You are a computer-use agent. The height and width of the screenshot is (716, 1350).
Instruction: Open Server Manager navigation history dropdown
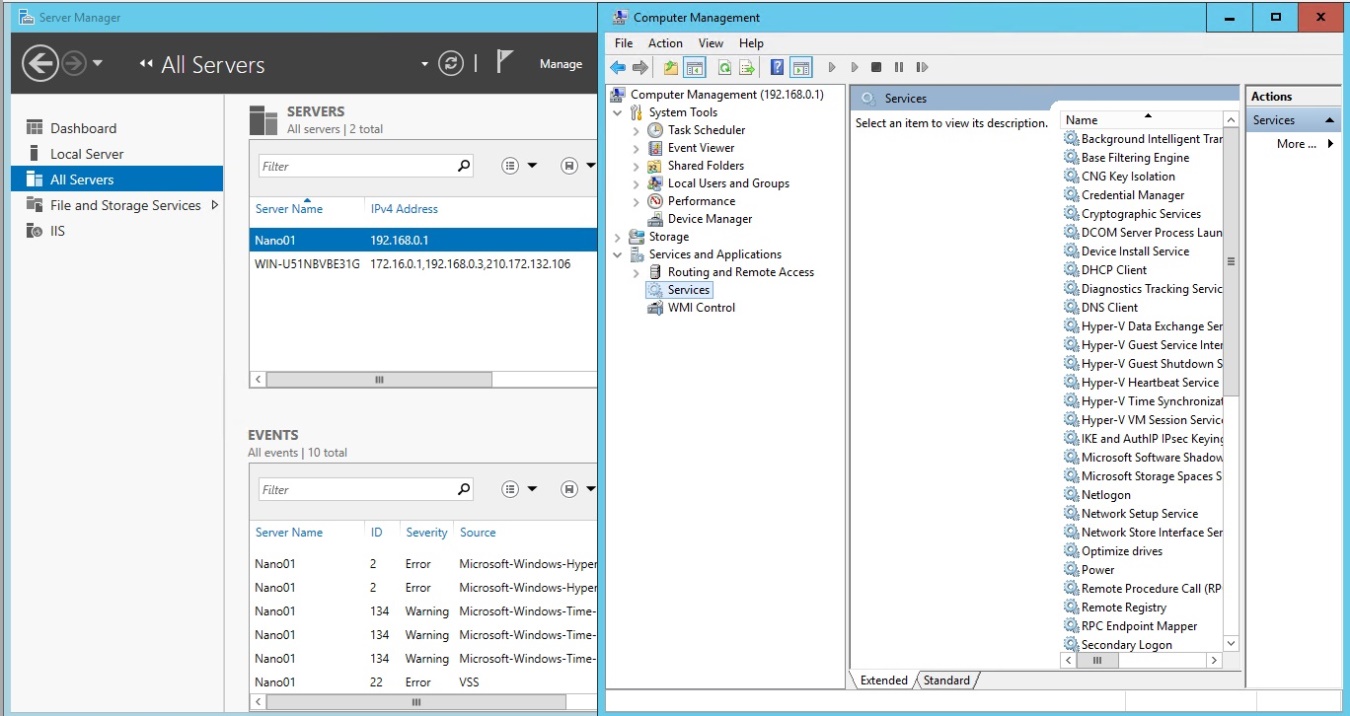tap(98, 64)
